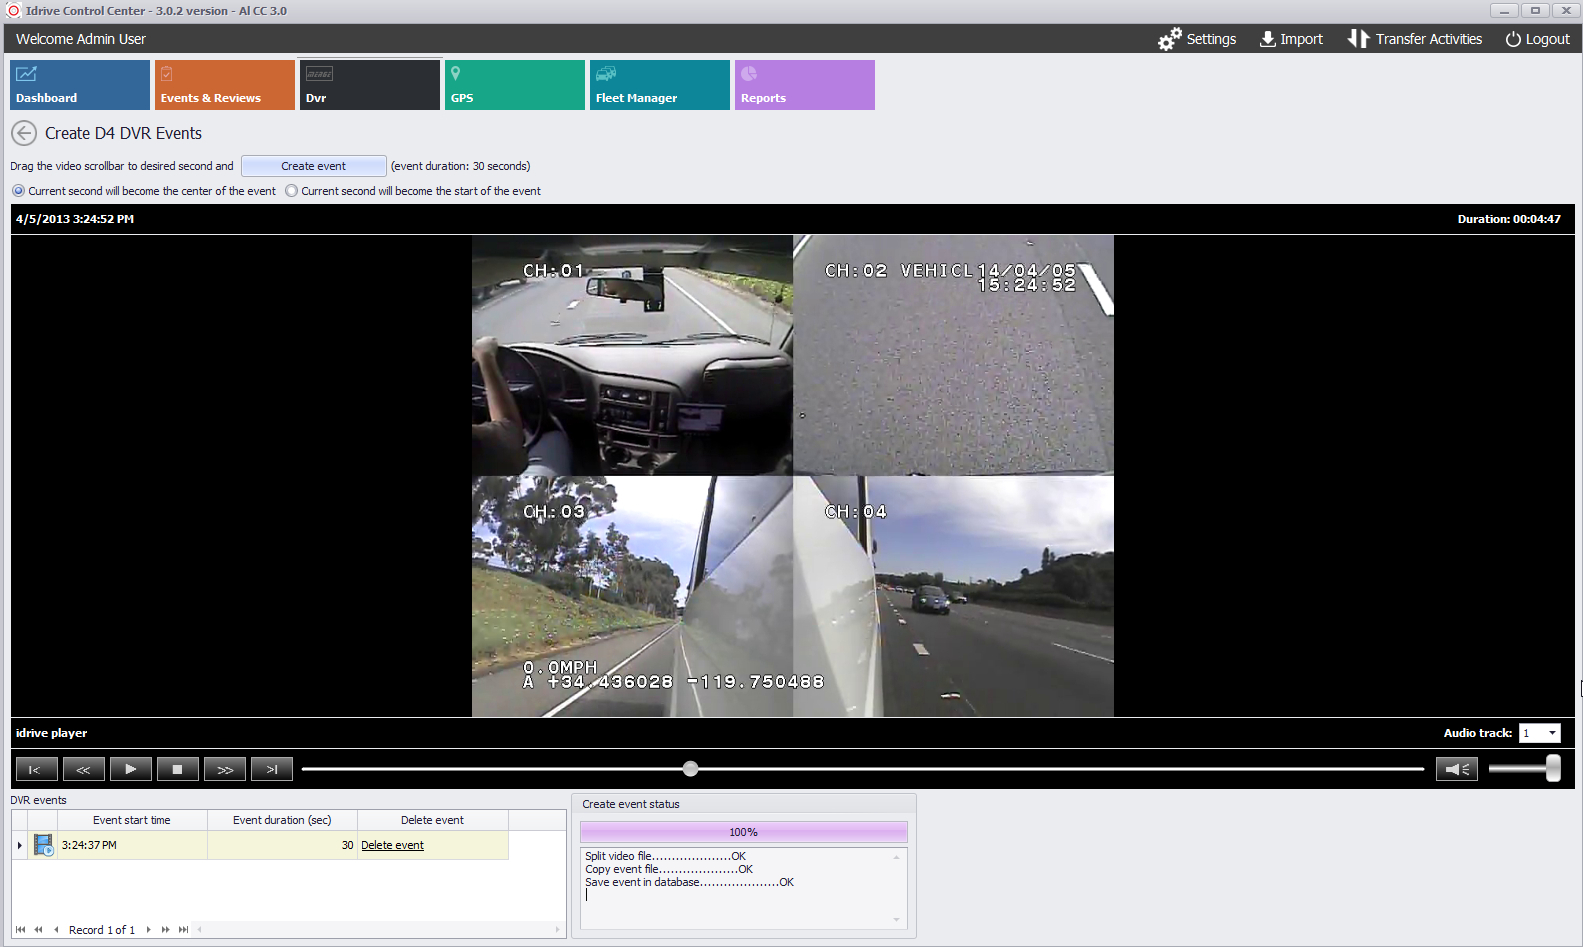Image resolution: width=1583 pixels, height=947 pixels.
Task: Click the video event icon in the DVR events row
Action: [x=44, y=845]
